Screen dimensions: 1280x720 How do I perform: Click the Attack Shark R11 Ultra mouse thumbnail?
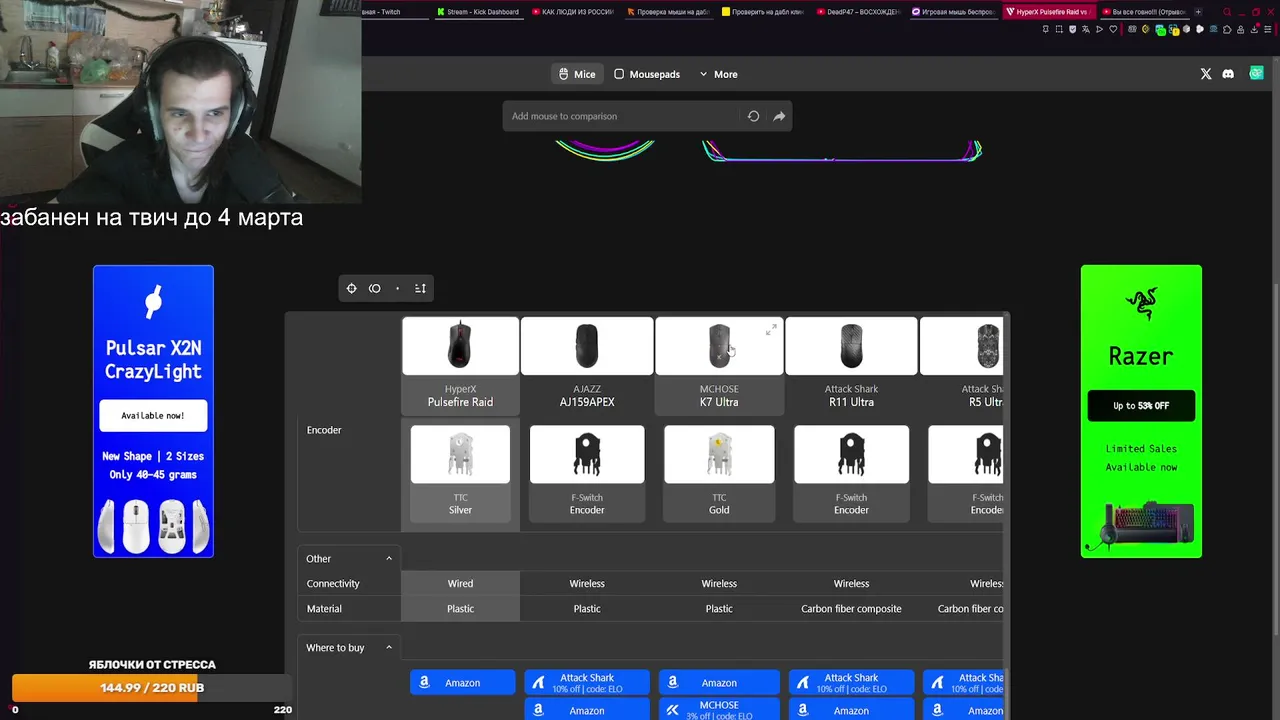[x=851, y=346]
